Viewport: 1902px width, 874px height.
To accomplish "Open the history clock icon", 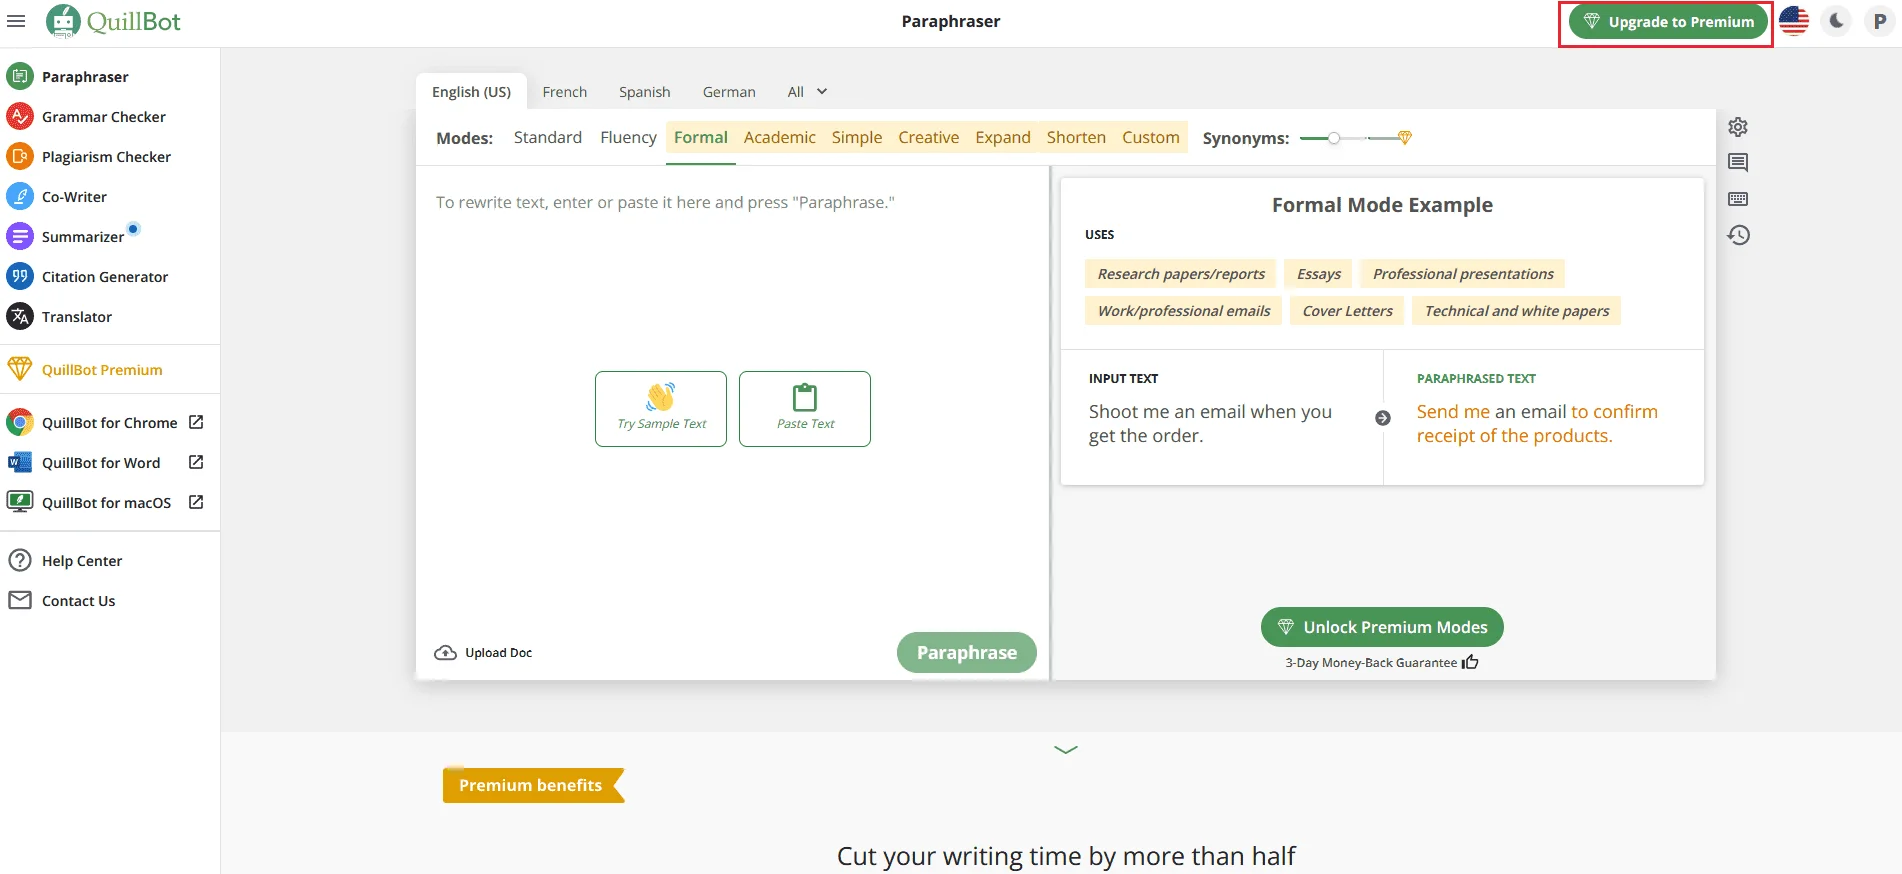I will click(x=1738, y=235).
